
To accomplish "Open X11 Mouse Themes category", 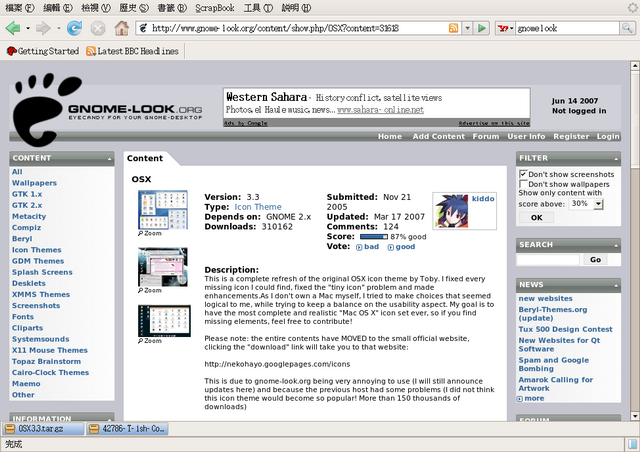I will [x=50, y=350].
